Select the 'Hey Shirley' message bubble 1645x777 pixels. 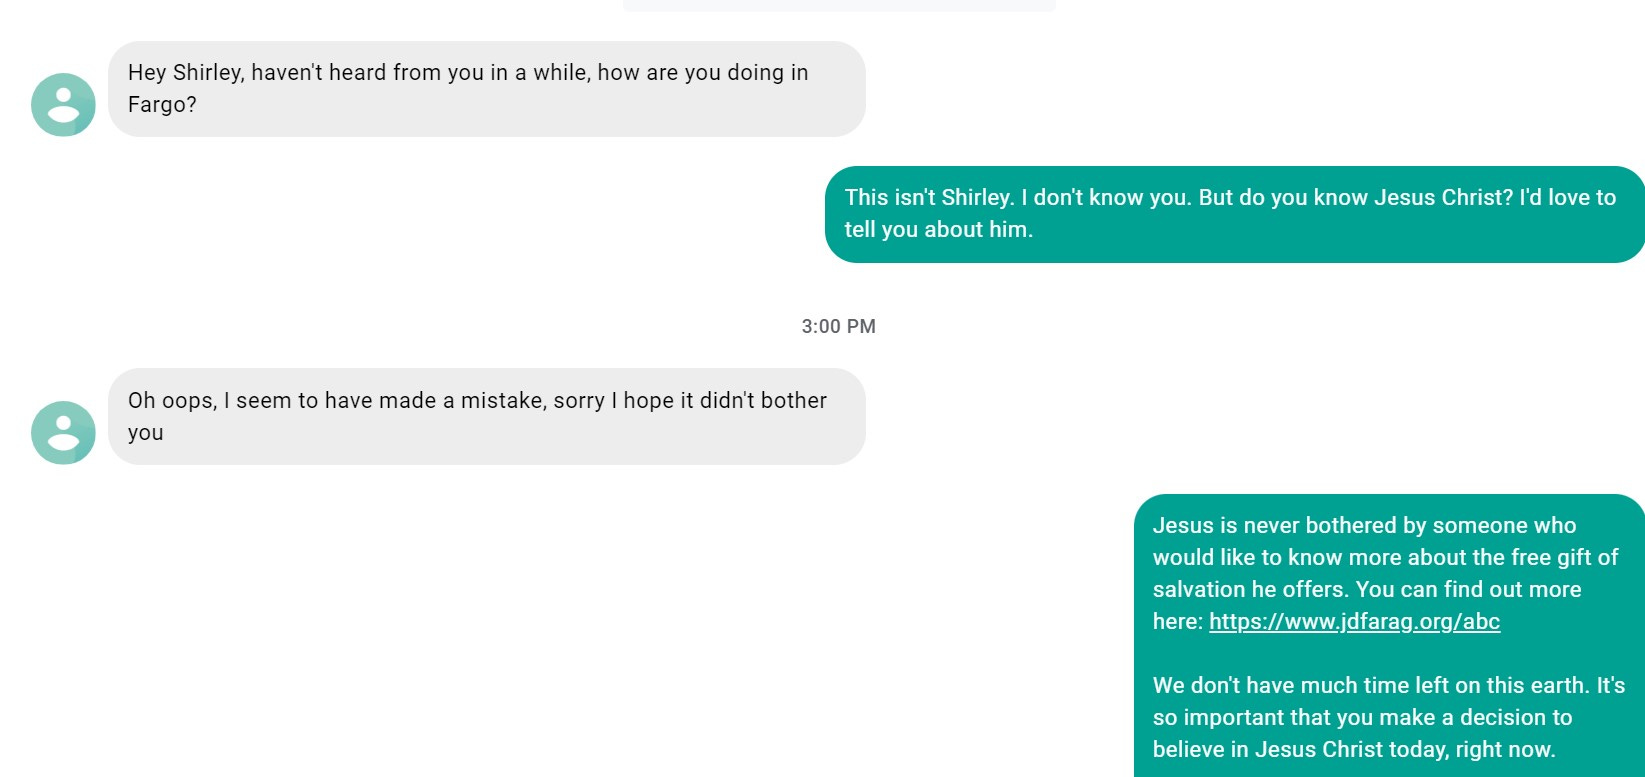(487, 89)
